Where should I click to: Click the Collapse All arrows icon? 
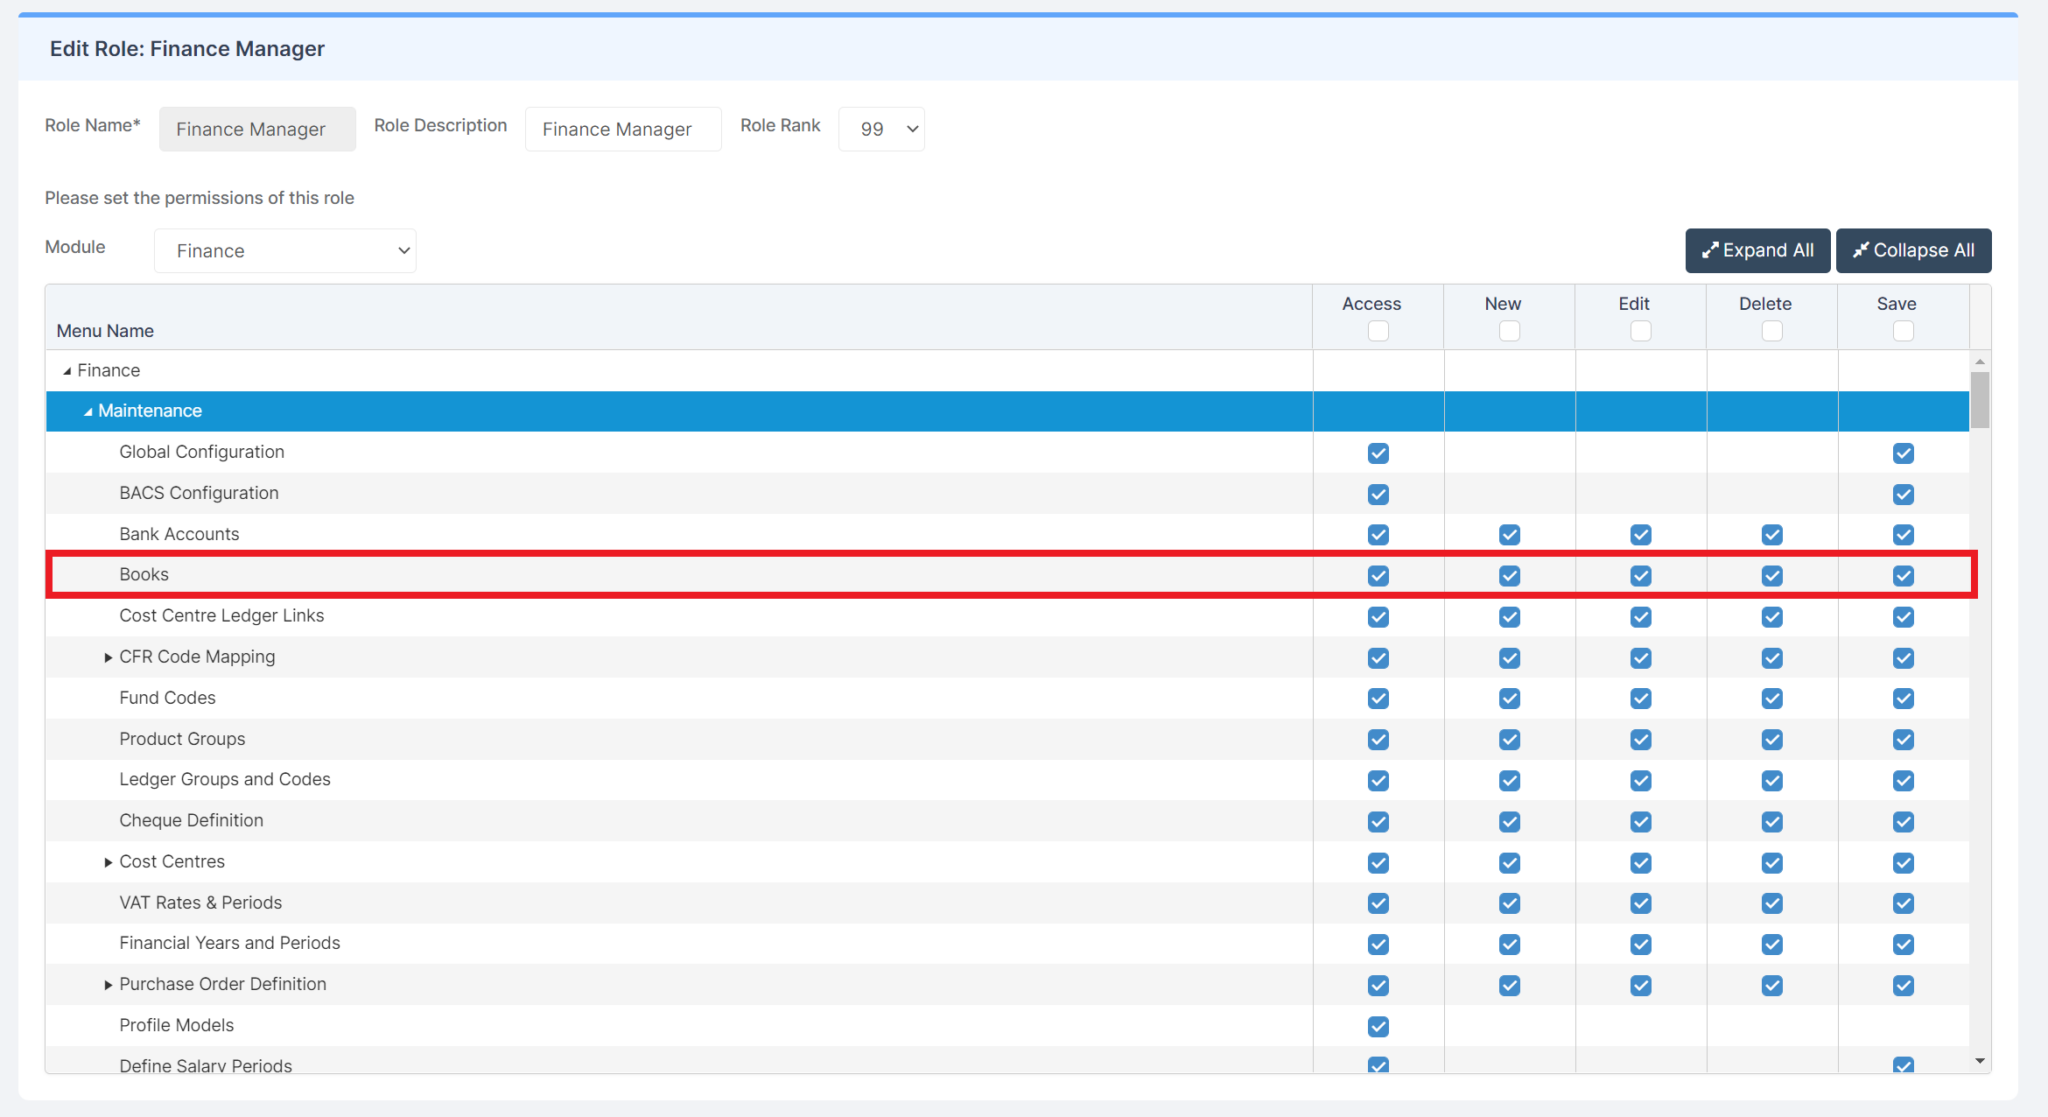pos(1864,250)
